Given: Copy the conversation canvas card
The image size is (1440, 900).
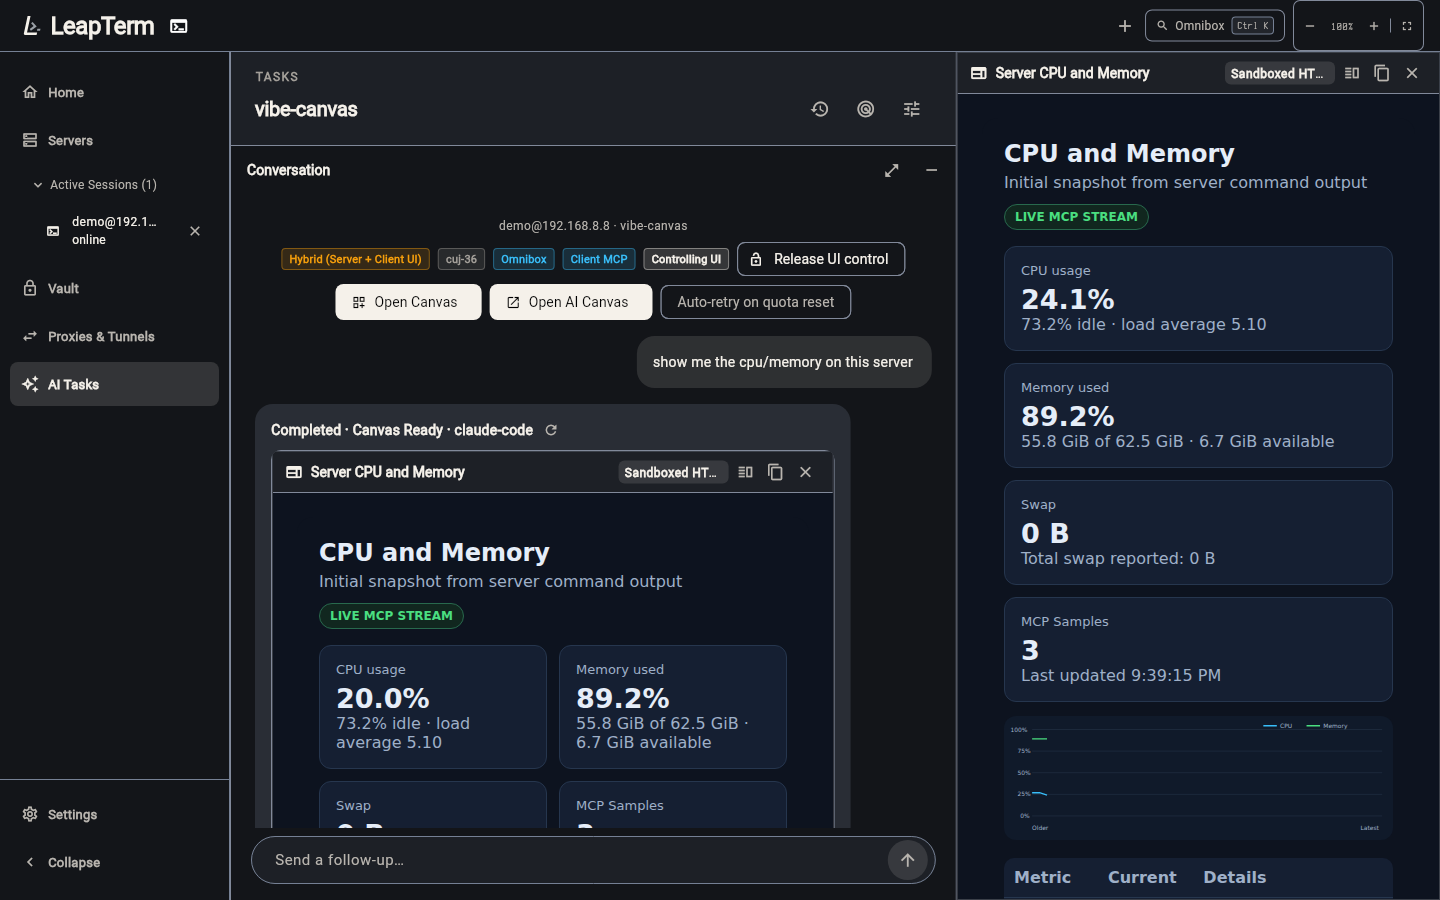Looking at the screenshot, I should (x=775, y=472).
